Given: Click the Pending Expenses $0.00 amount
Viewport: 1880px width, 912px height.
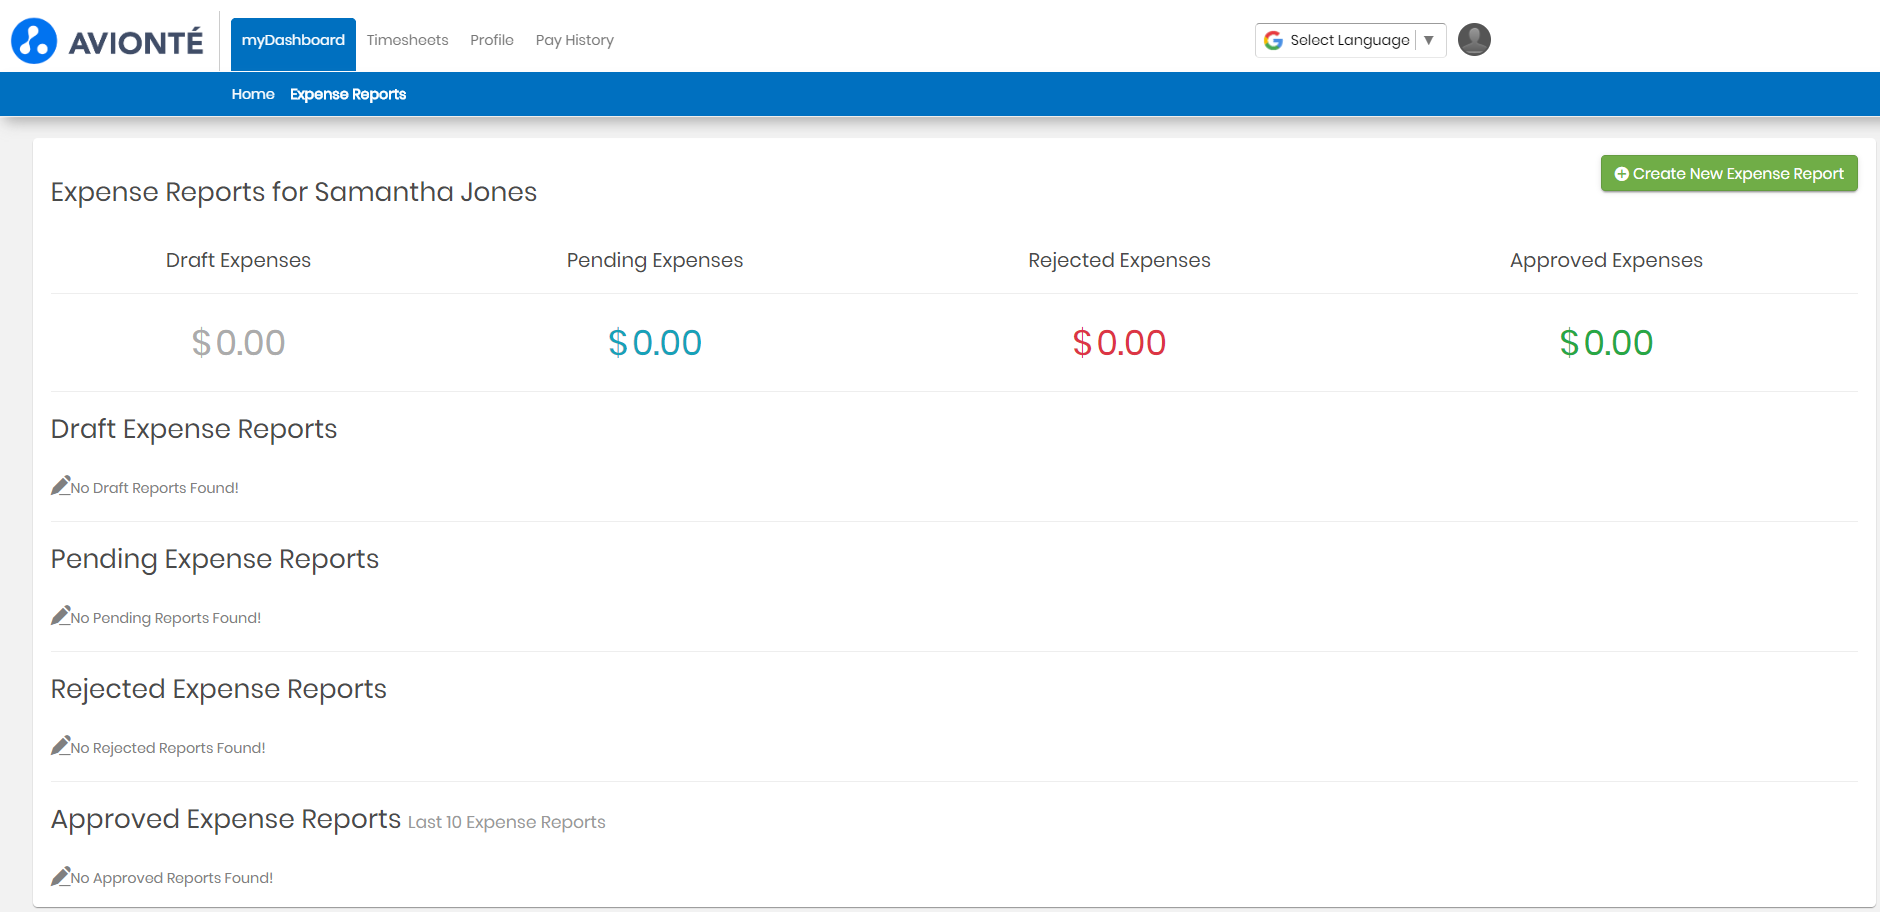Looking at the screenshot, I should (x=655, y=343).
